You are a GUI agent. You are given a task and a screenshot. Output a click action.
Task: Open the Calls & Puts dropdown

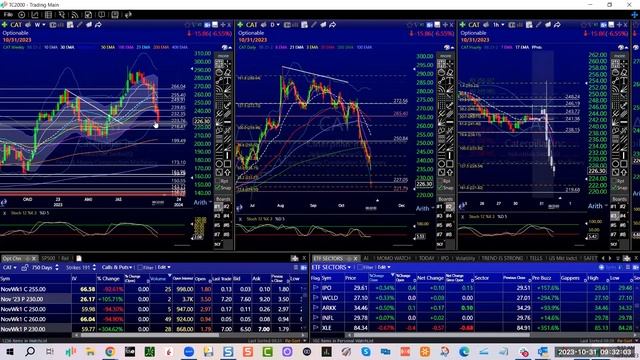coord(117,267)
